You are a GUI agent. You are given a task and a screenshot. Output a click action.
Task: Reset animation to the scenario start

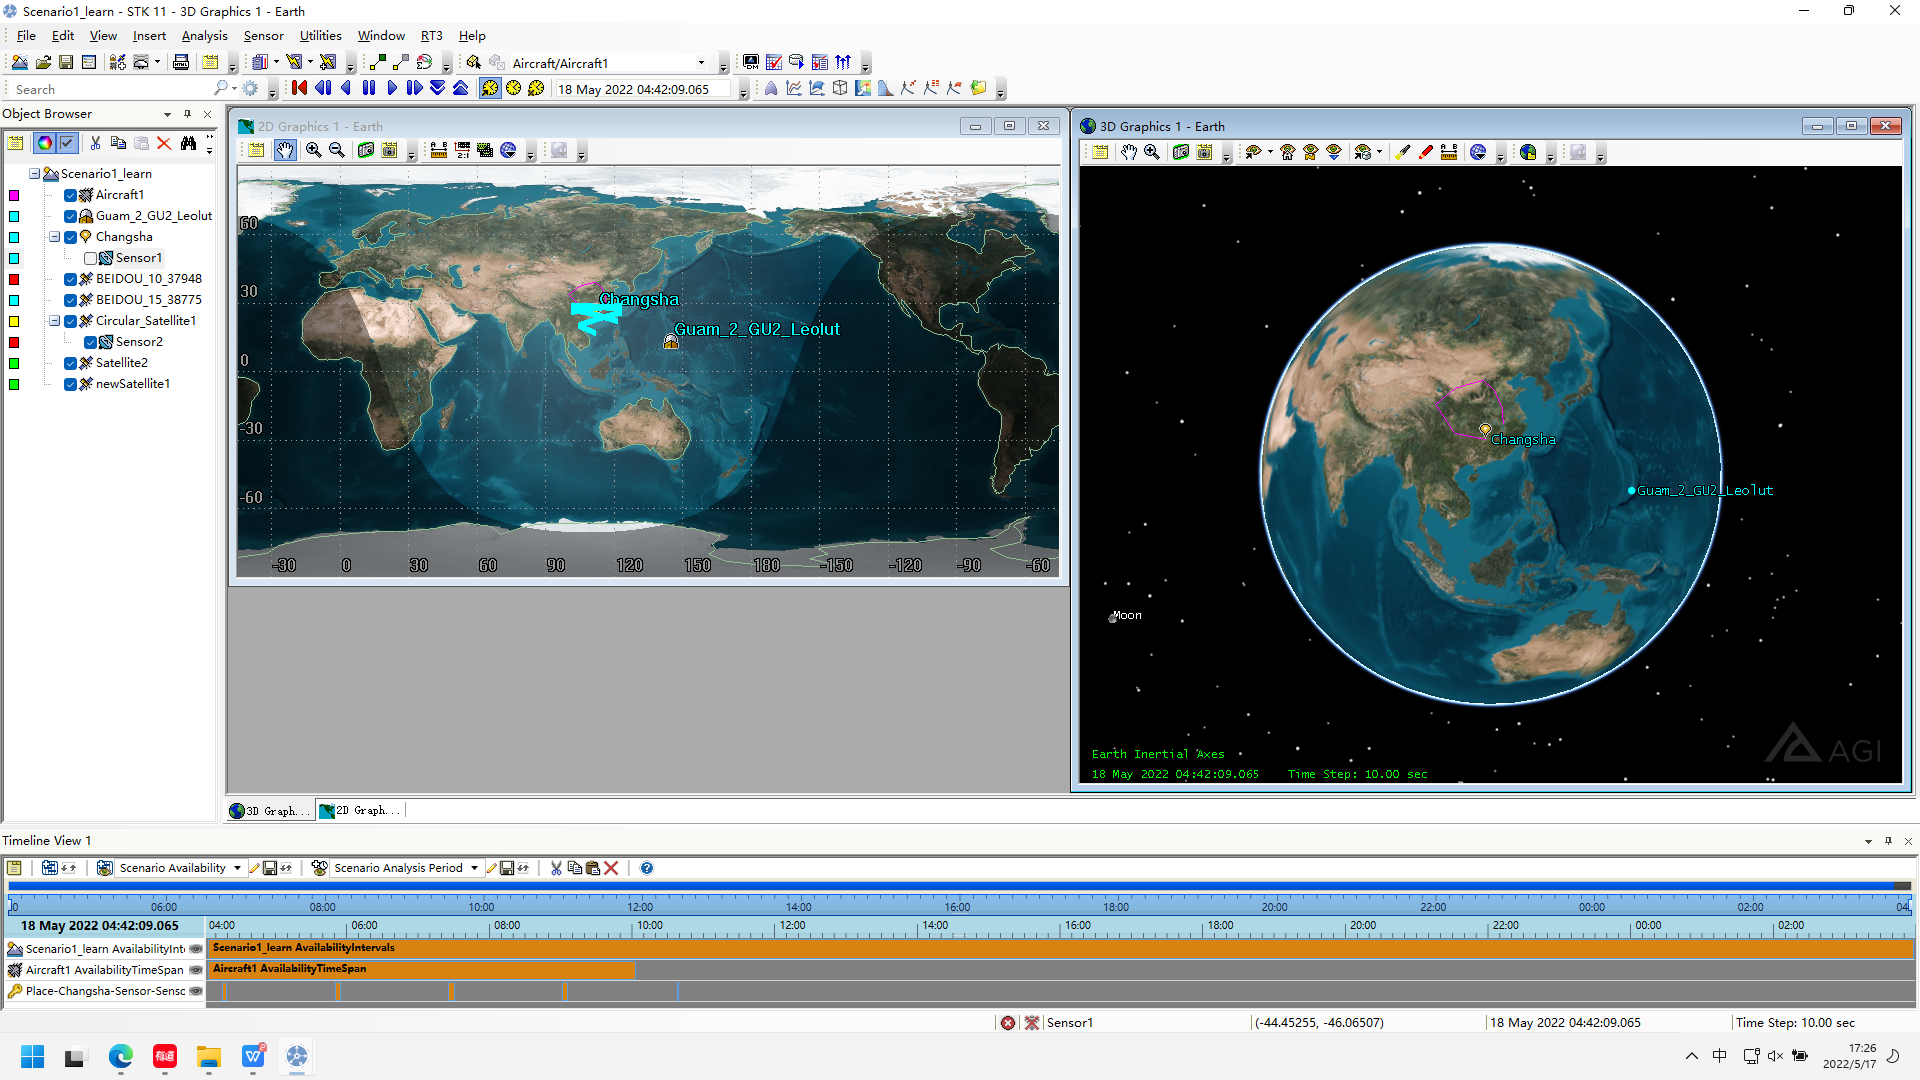pos(299,88)
